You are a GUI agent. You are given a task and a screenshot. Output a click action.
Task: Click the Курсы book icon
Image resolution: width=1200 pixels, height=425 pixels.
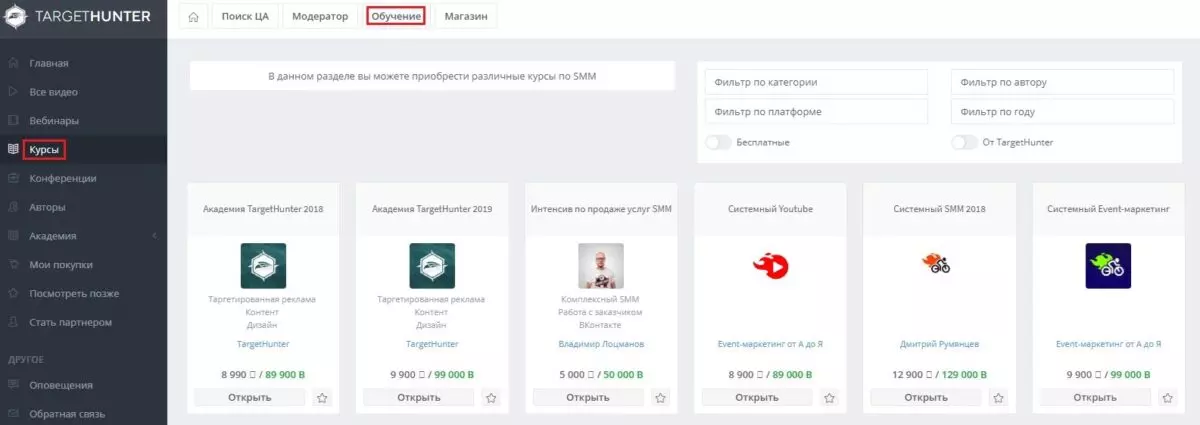click(13, 150)
